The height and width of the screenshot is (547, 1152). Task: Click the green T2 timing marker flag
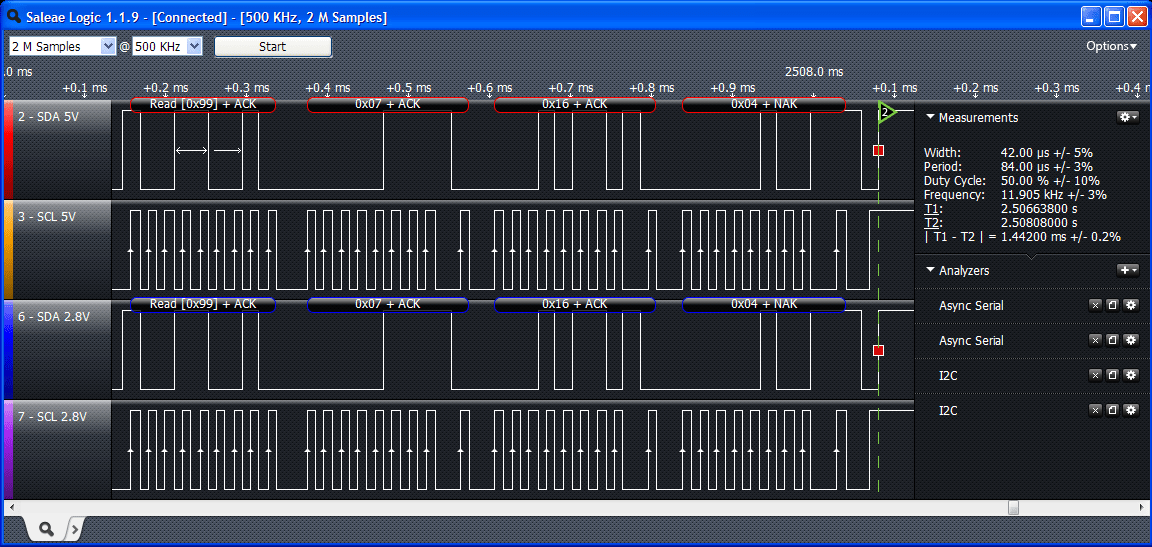(887, 113)
